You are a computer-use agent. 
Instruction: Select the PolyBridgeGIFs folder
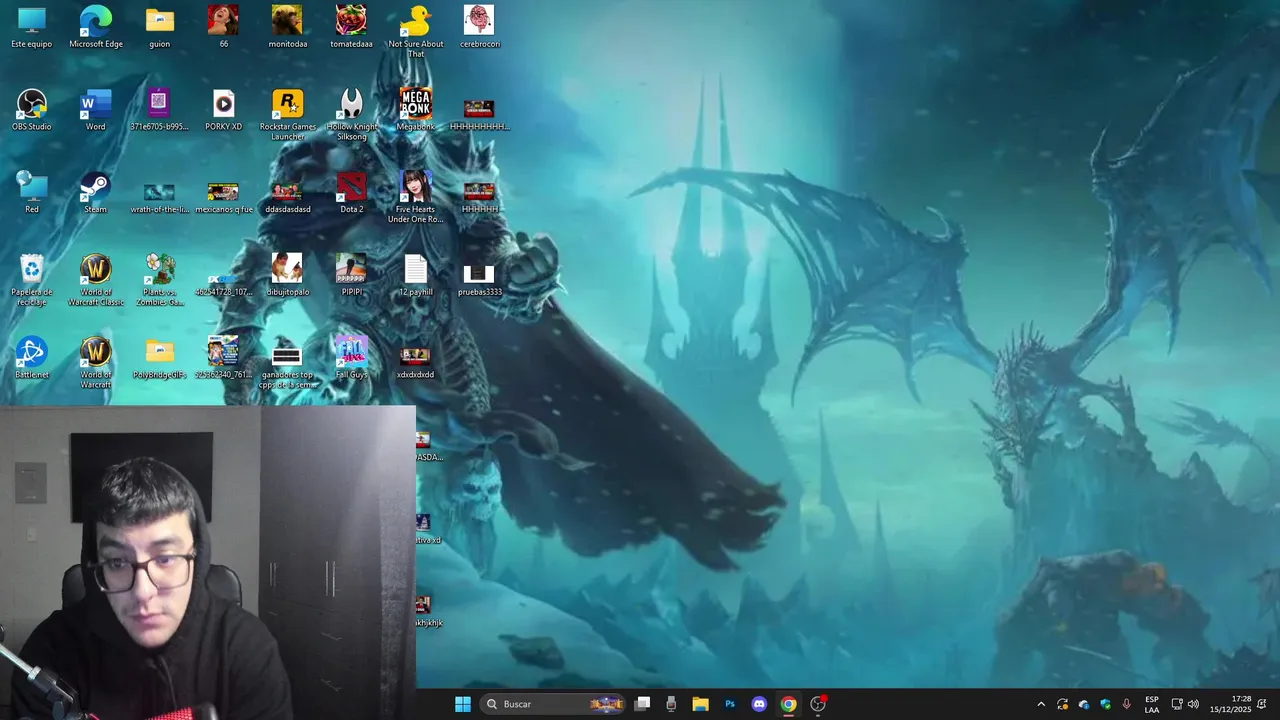159,358
